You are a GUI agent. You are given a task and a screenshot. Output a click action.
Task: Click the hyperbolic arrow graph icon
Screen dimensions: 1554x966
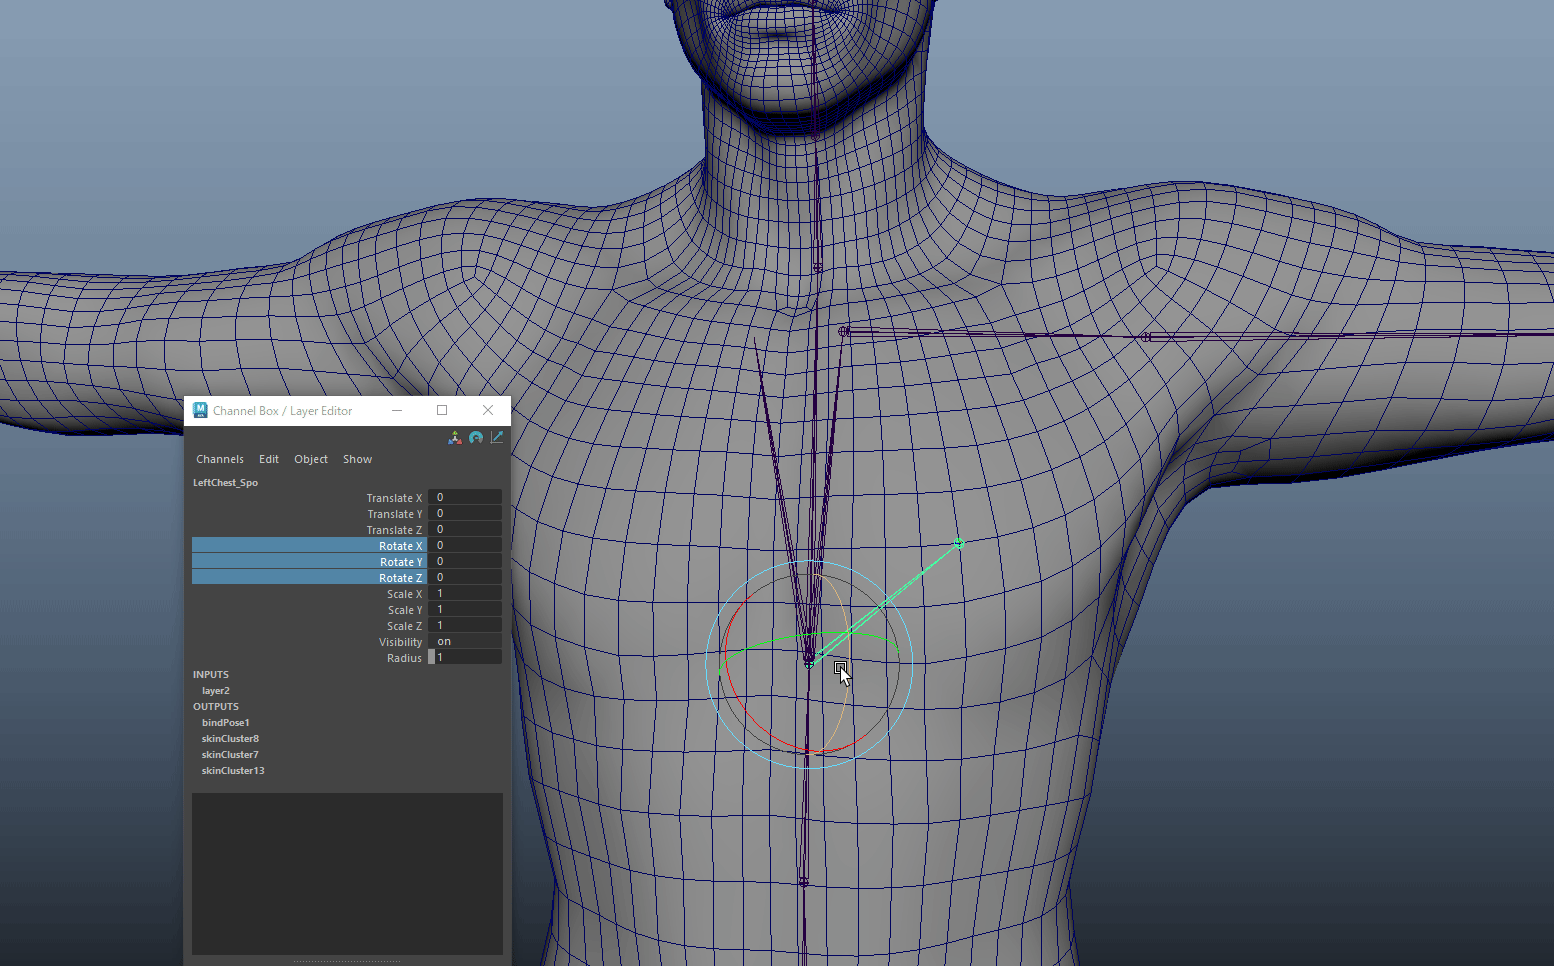pos(497,438)
